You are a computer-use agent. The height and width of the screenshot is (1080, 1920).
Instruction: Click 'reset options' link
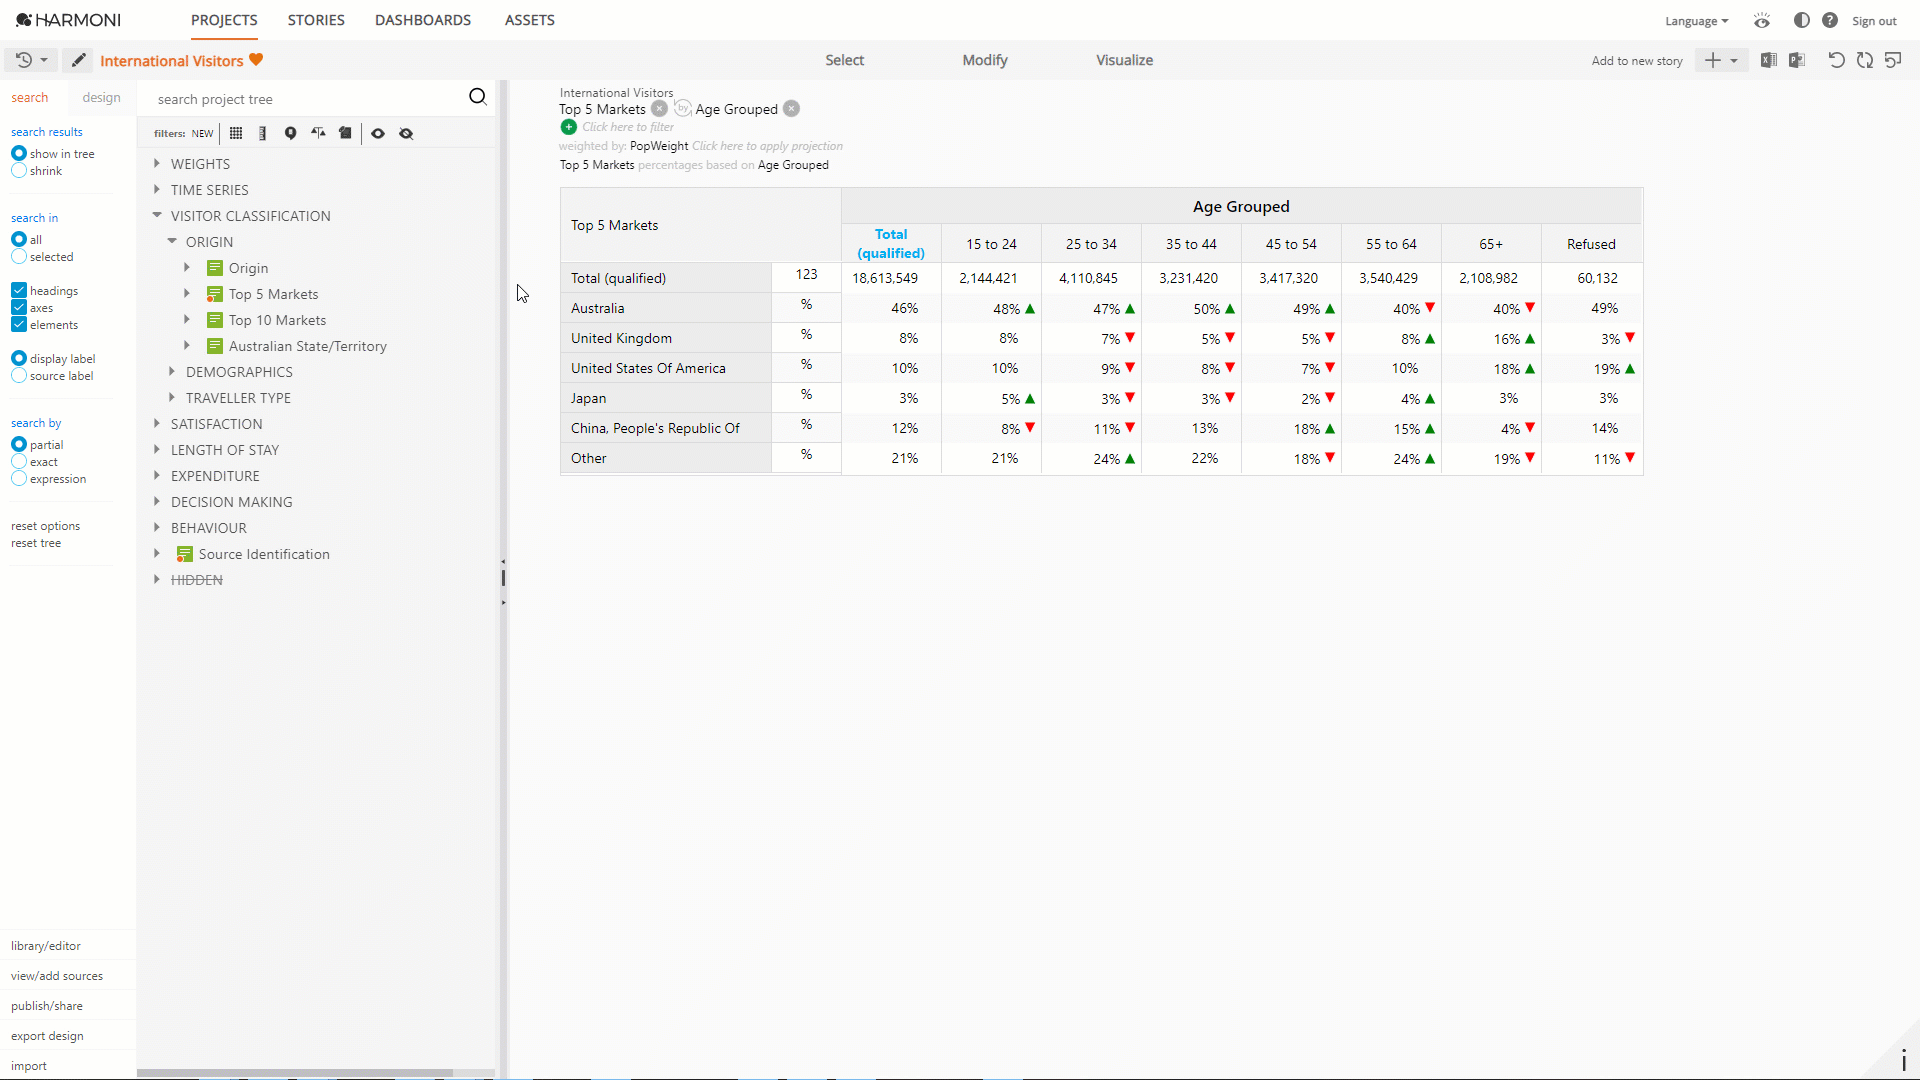46,526
